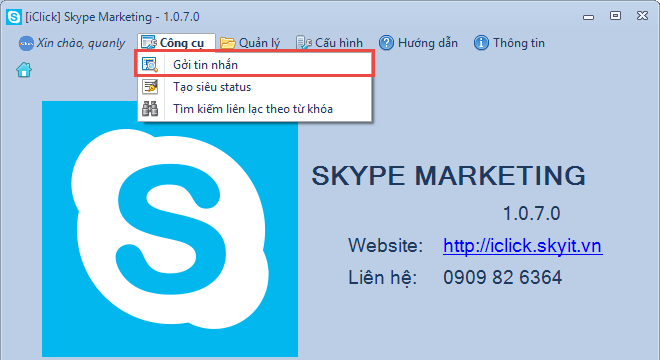Viewport: 660px width, 360px height.
Task: Click the binoculars search icon in the menu
Action: (x=150, y=109)
